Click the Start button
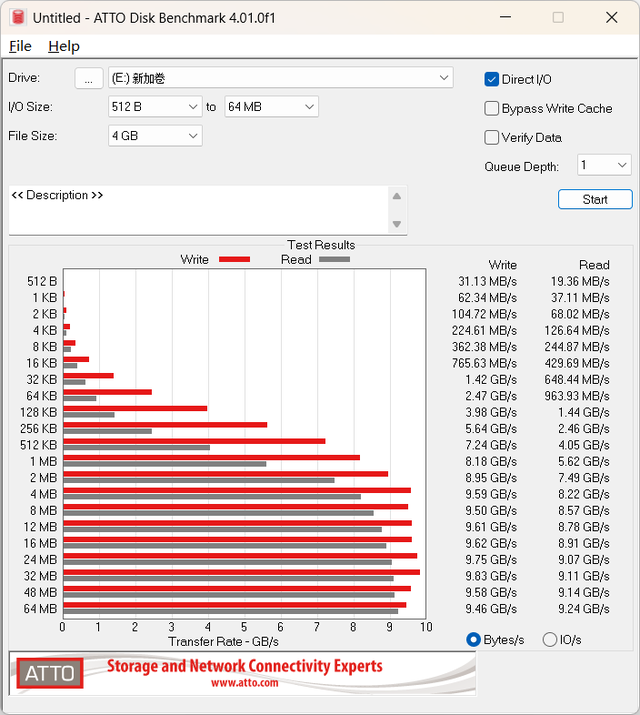Screen dimensions: 640x715 [595, 199]
